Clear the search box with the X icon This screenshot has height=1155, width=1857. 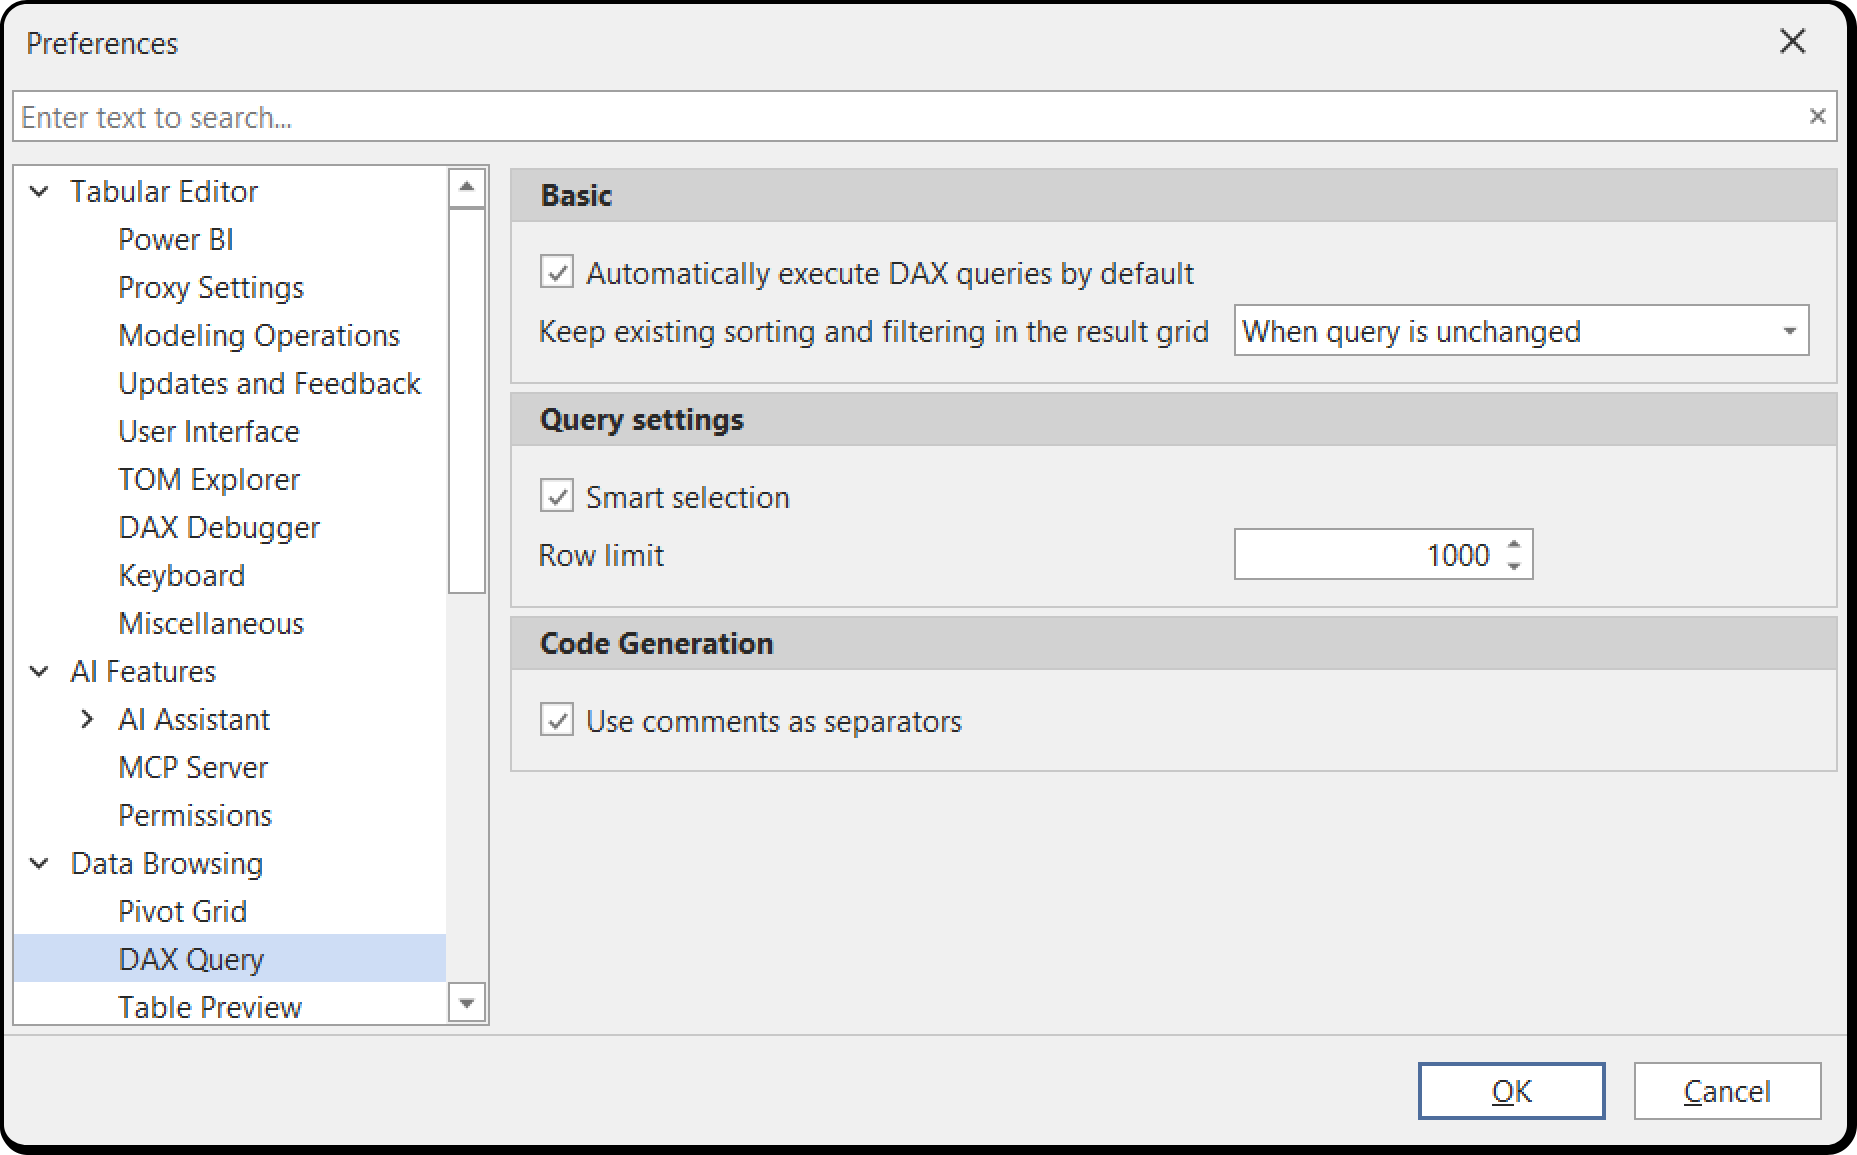tap(1817, 116)
